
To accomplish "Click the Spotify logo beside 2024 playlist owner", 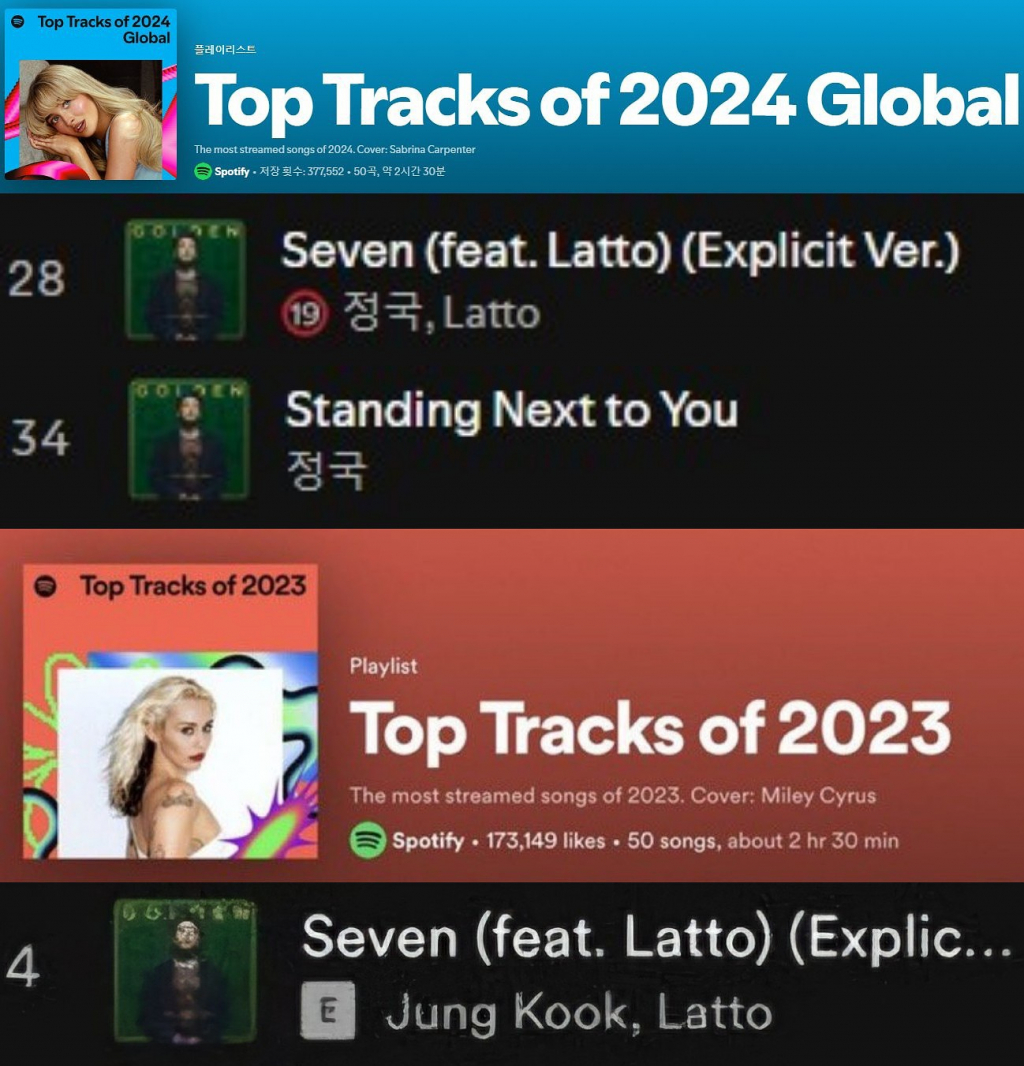I will tap(203, 171).
